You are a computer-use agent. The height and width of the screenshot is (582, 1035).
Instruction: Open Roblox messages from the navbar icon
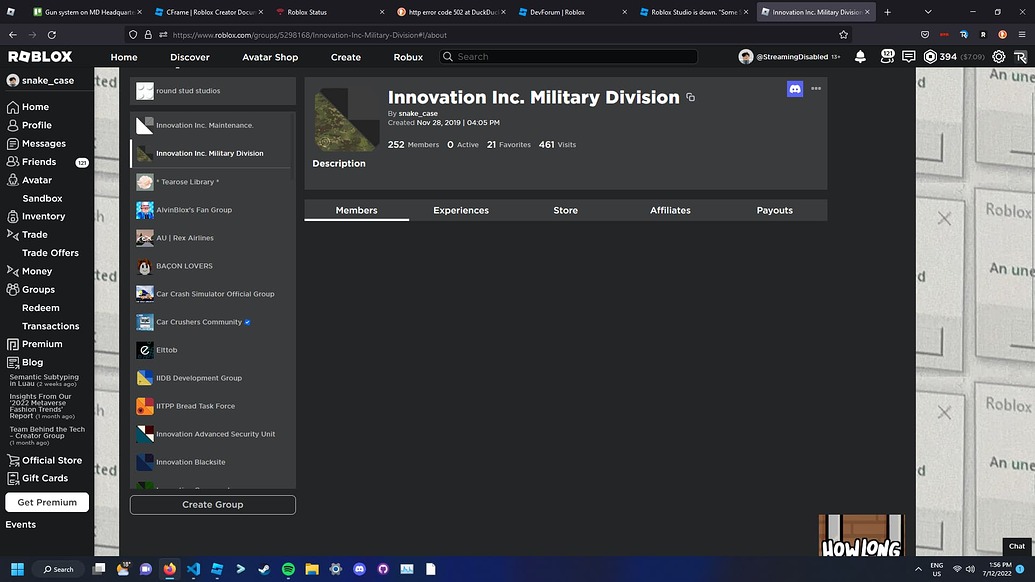pyautogui.click(x=908, y=57)
